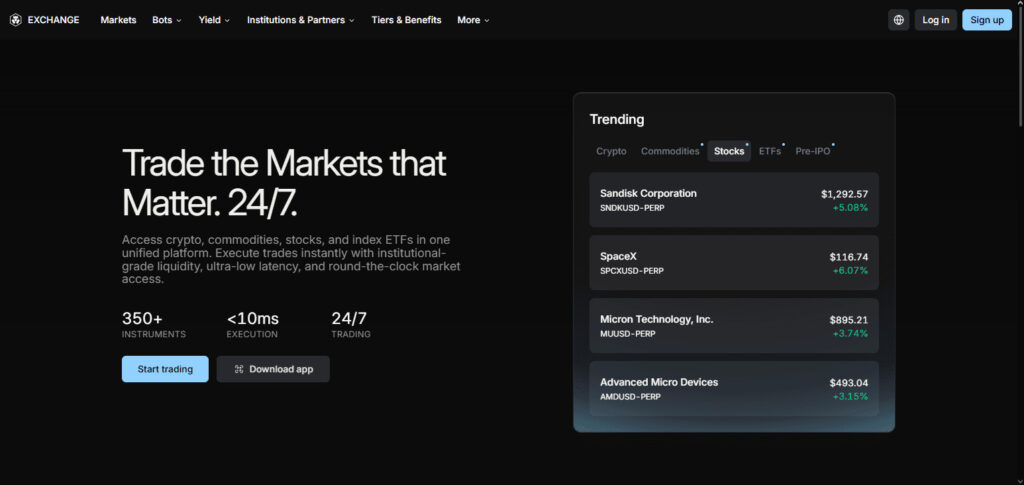The height and width of the screenshot is (485, 1024).
Task: Open the Advanced Micro Devices card
Action: (734, 388)
